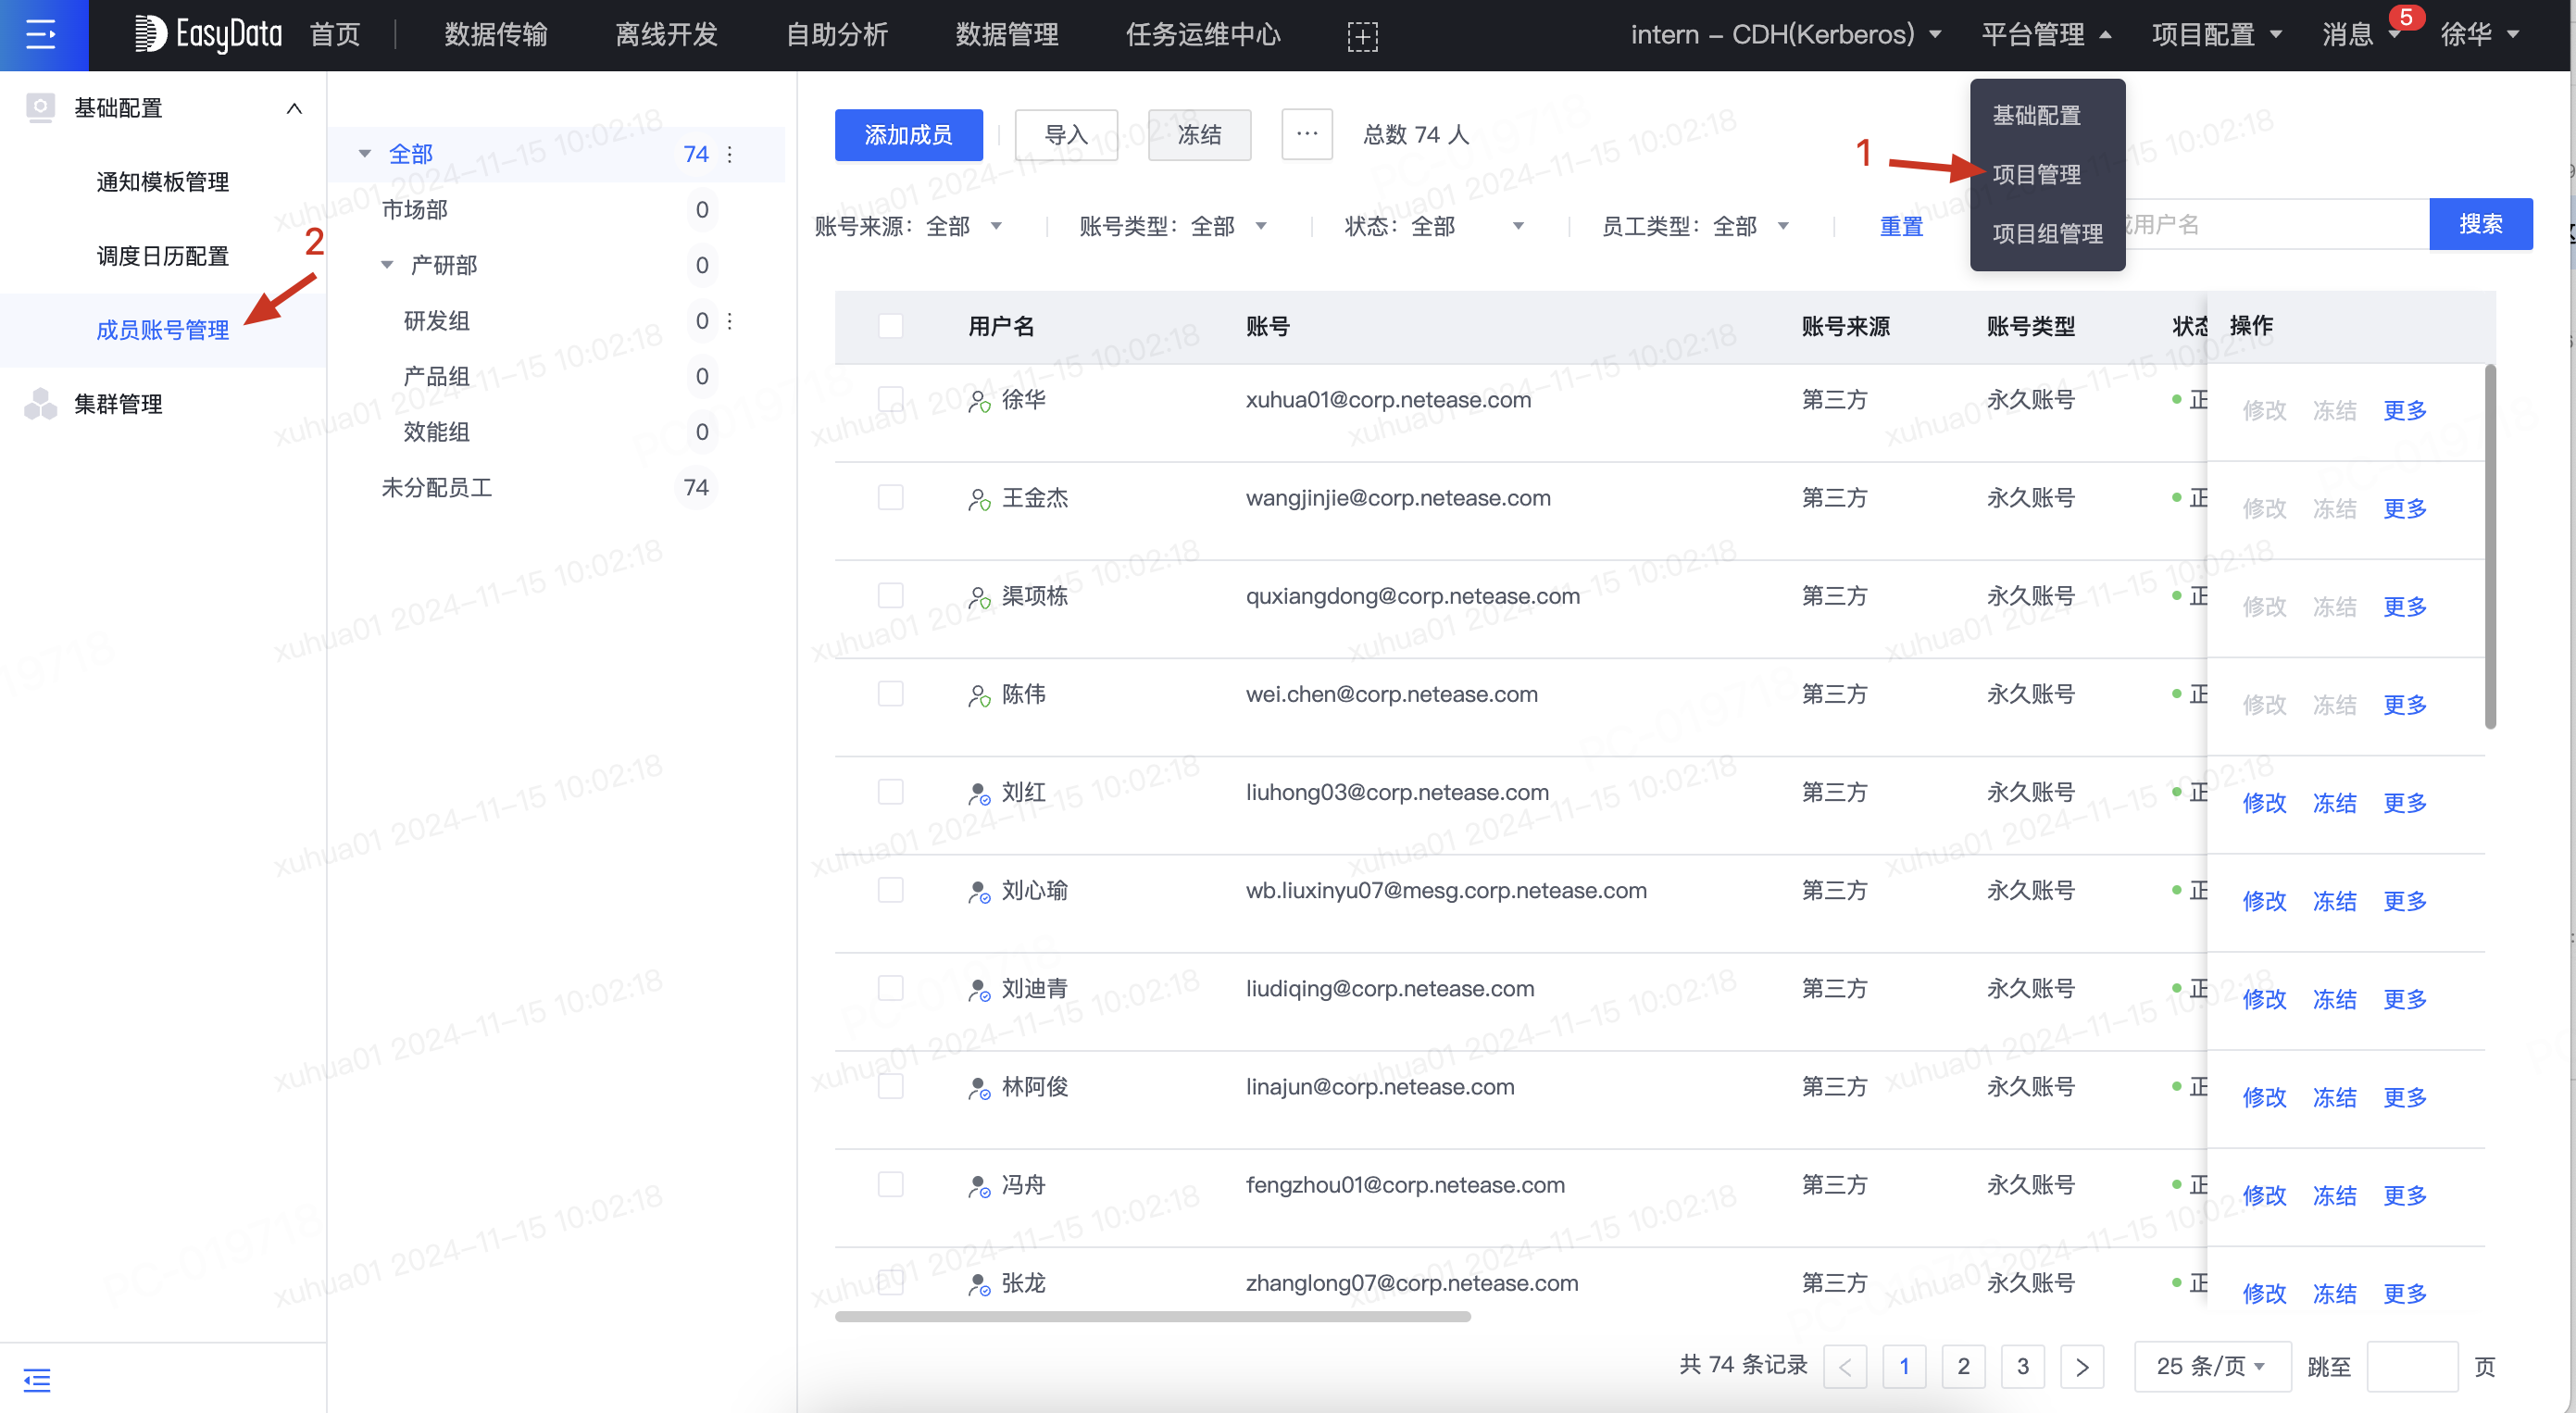
Task: Click the red message badge showing 5
Action: pyautogui.click(x=2405, y=17)
